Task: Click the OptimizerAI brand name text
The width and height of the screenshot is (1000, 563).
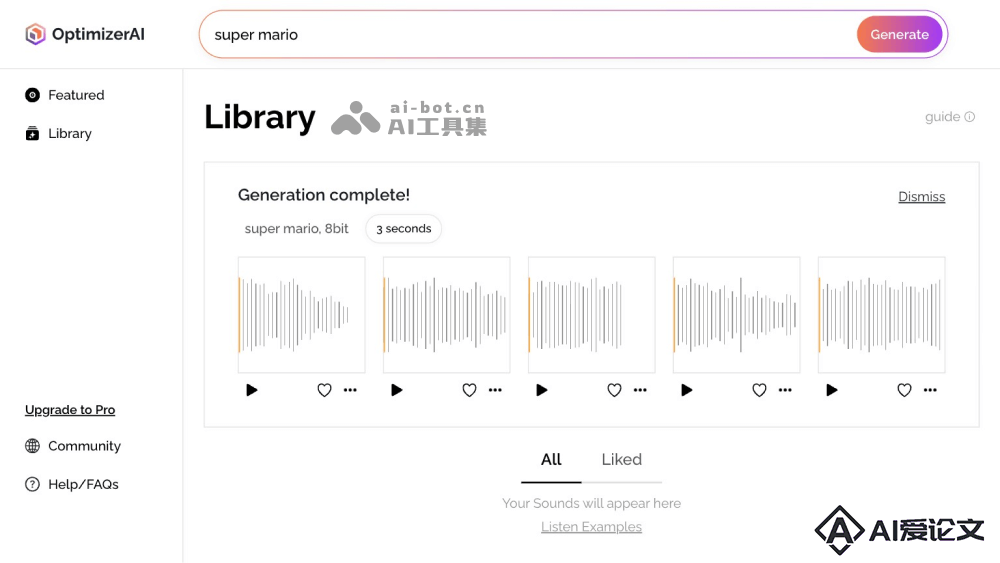Action: 98,34
